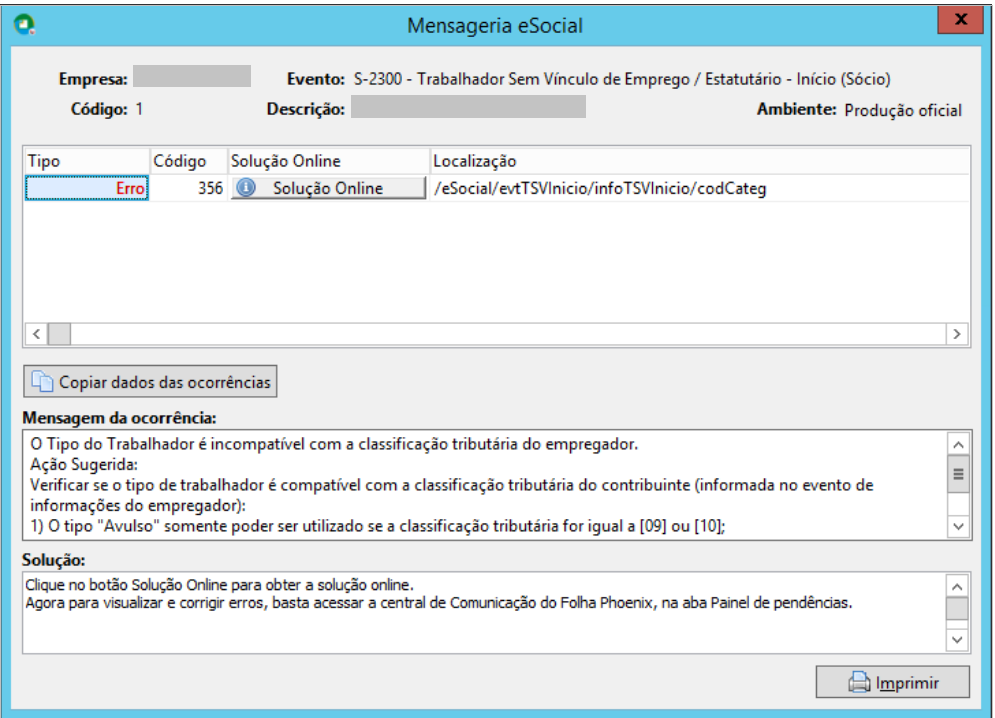Click the Mensageria eSocial app icon
Screen dimensions: 995x718
24,24
